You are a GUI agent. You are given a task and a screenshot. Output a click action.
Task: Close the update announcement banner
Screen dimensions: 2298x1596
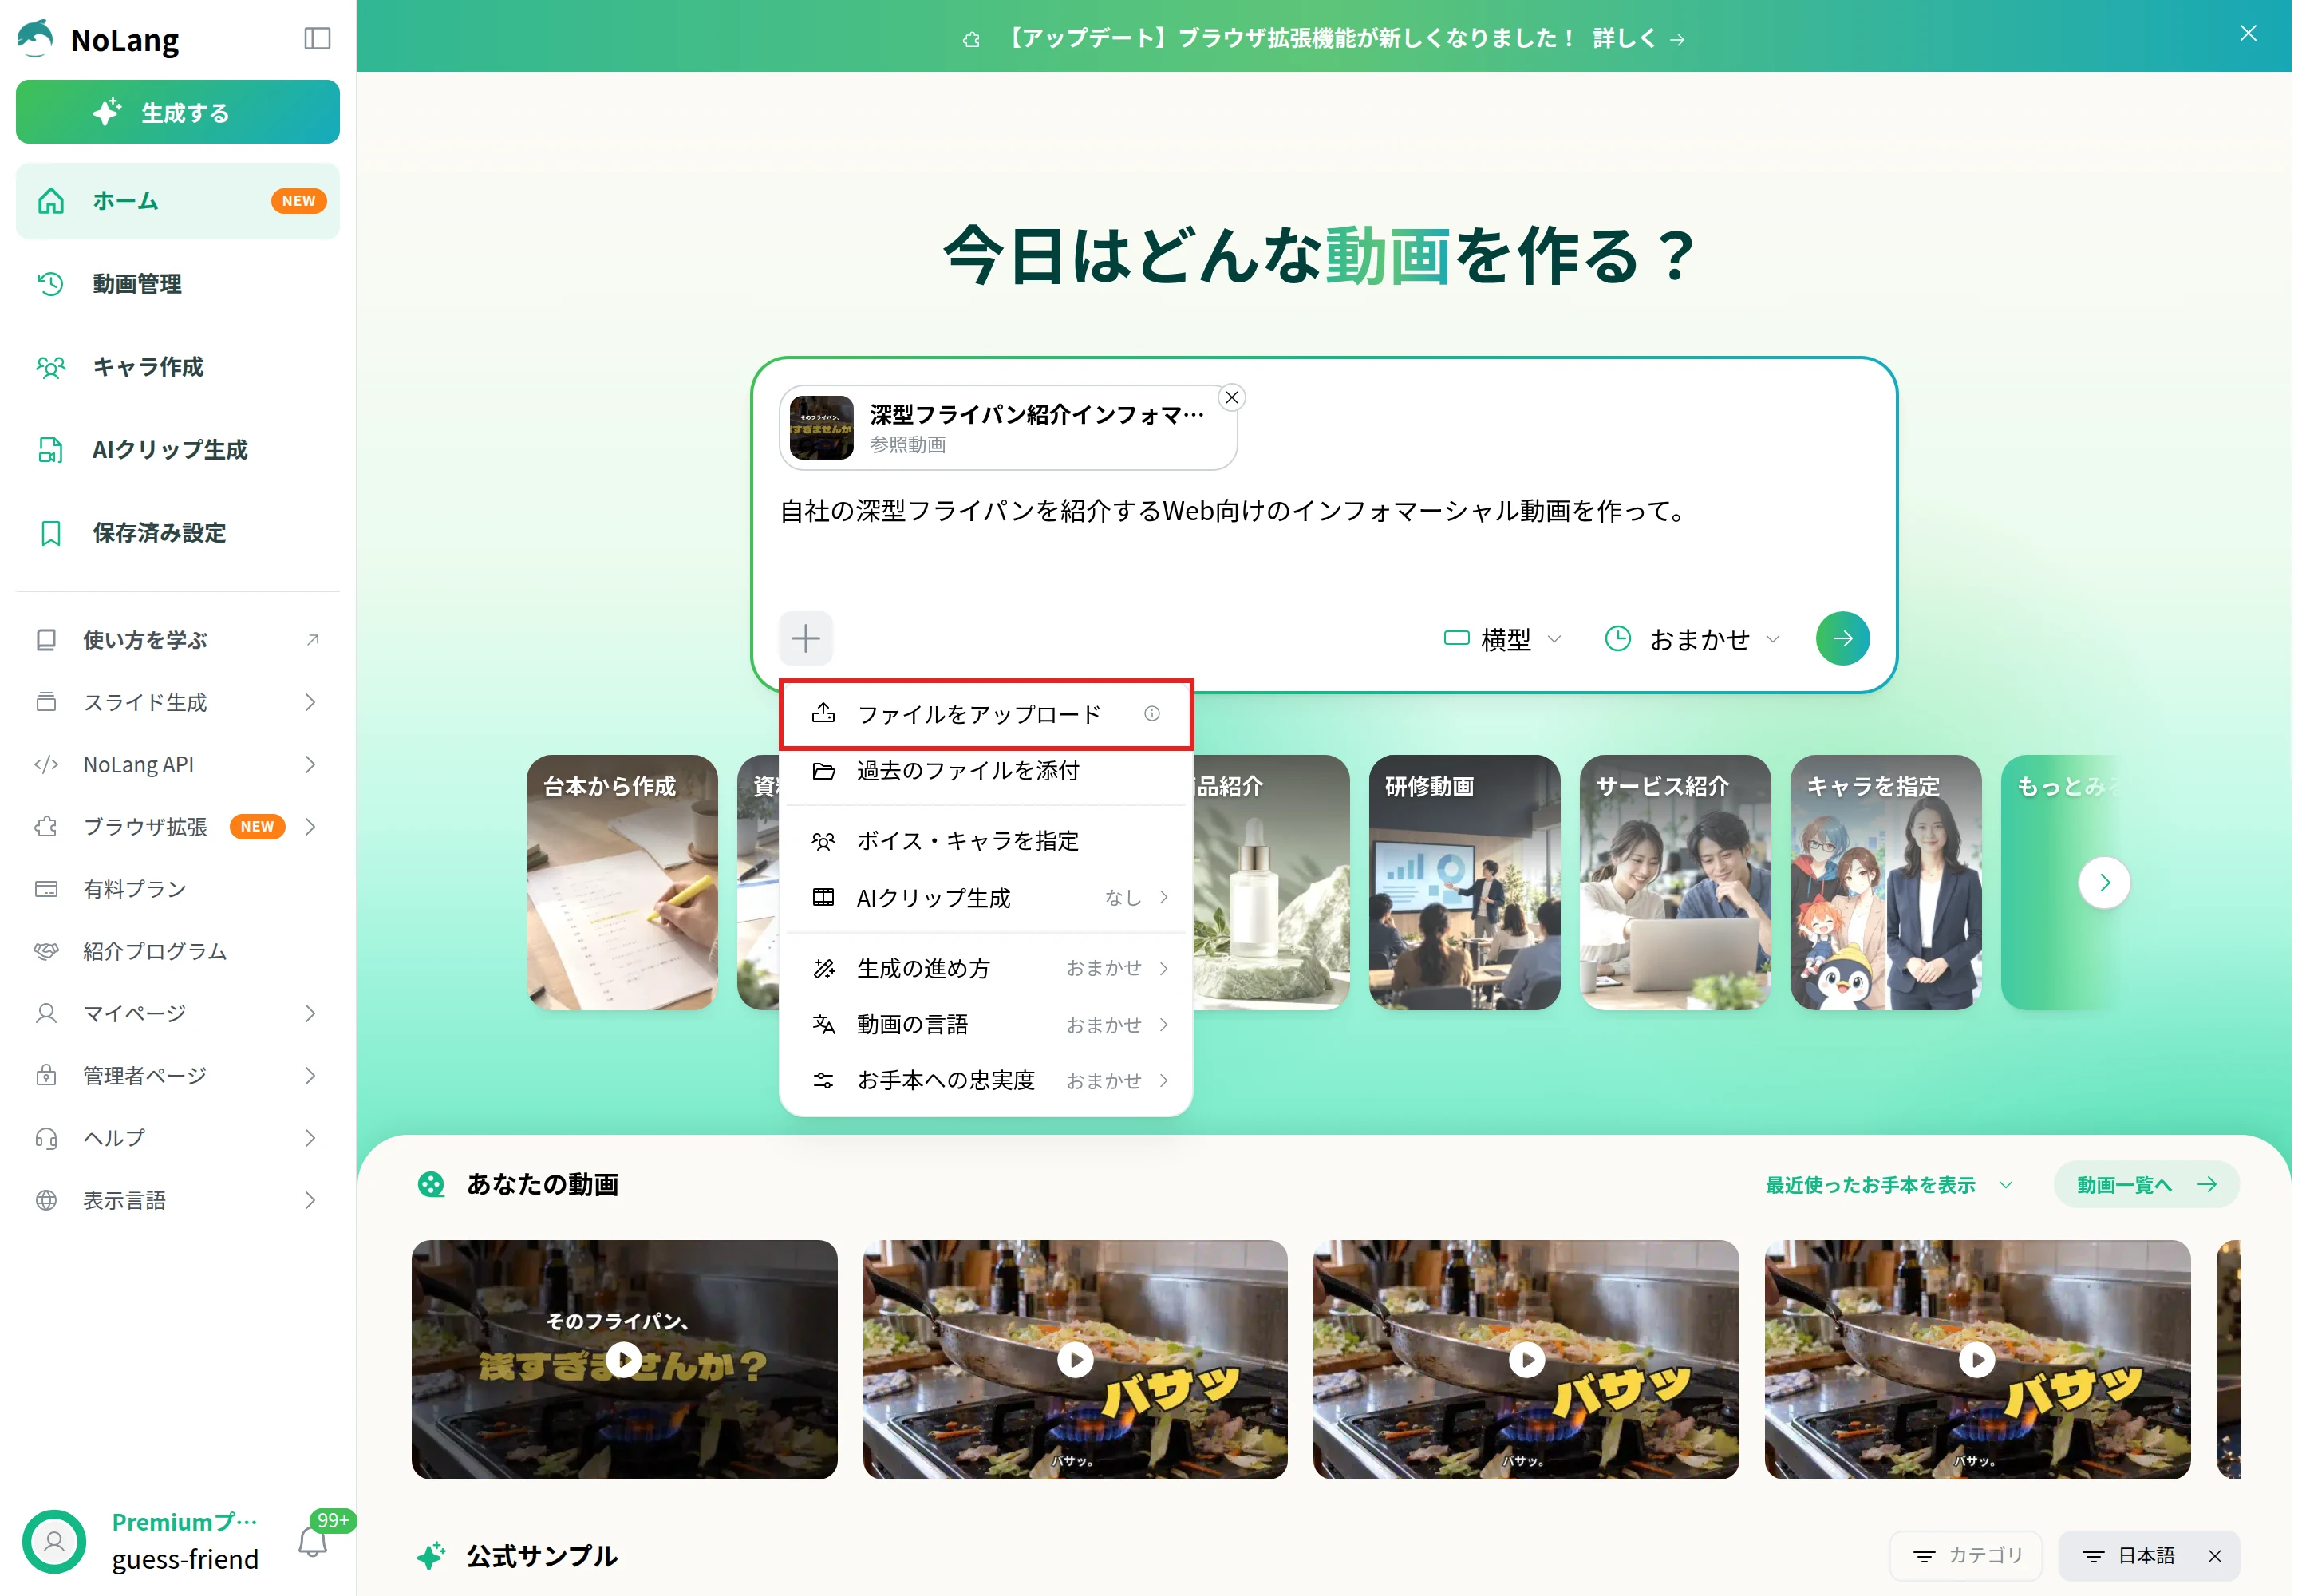2247,34
